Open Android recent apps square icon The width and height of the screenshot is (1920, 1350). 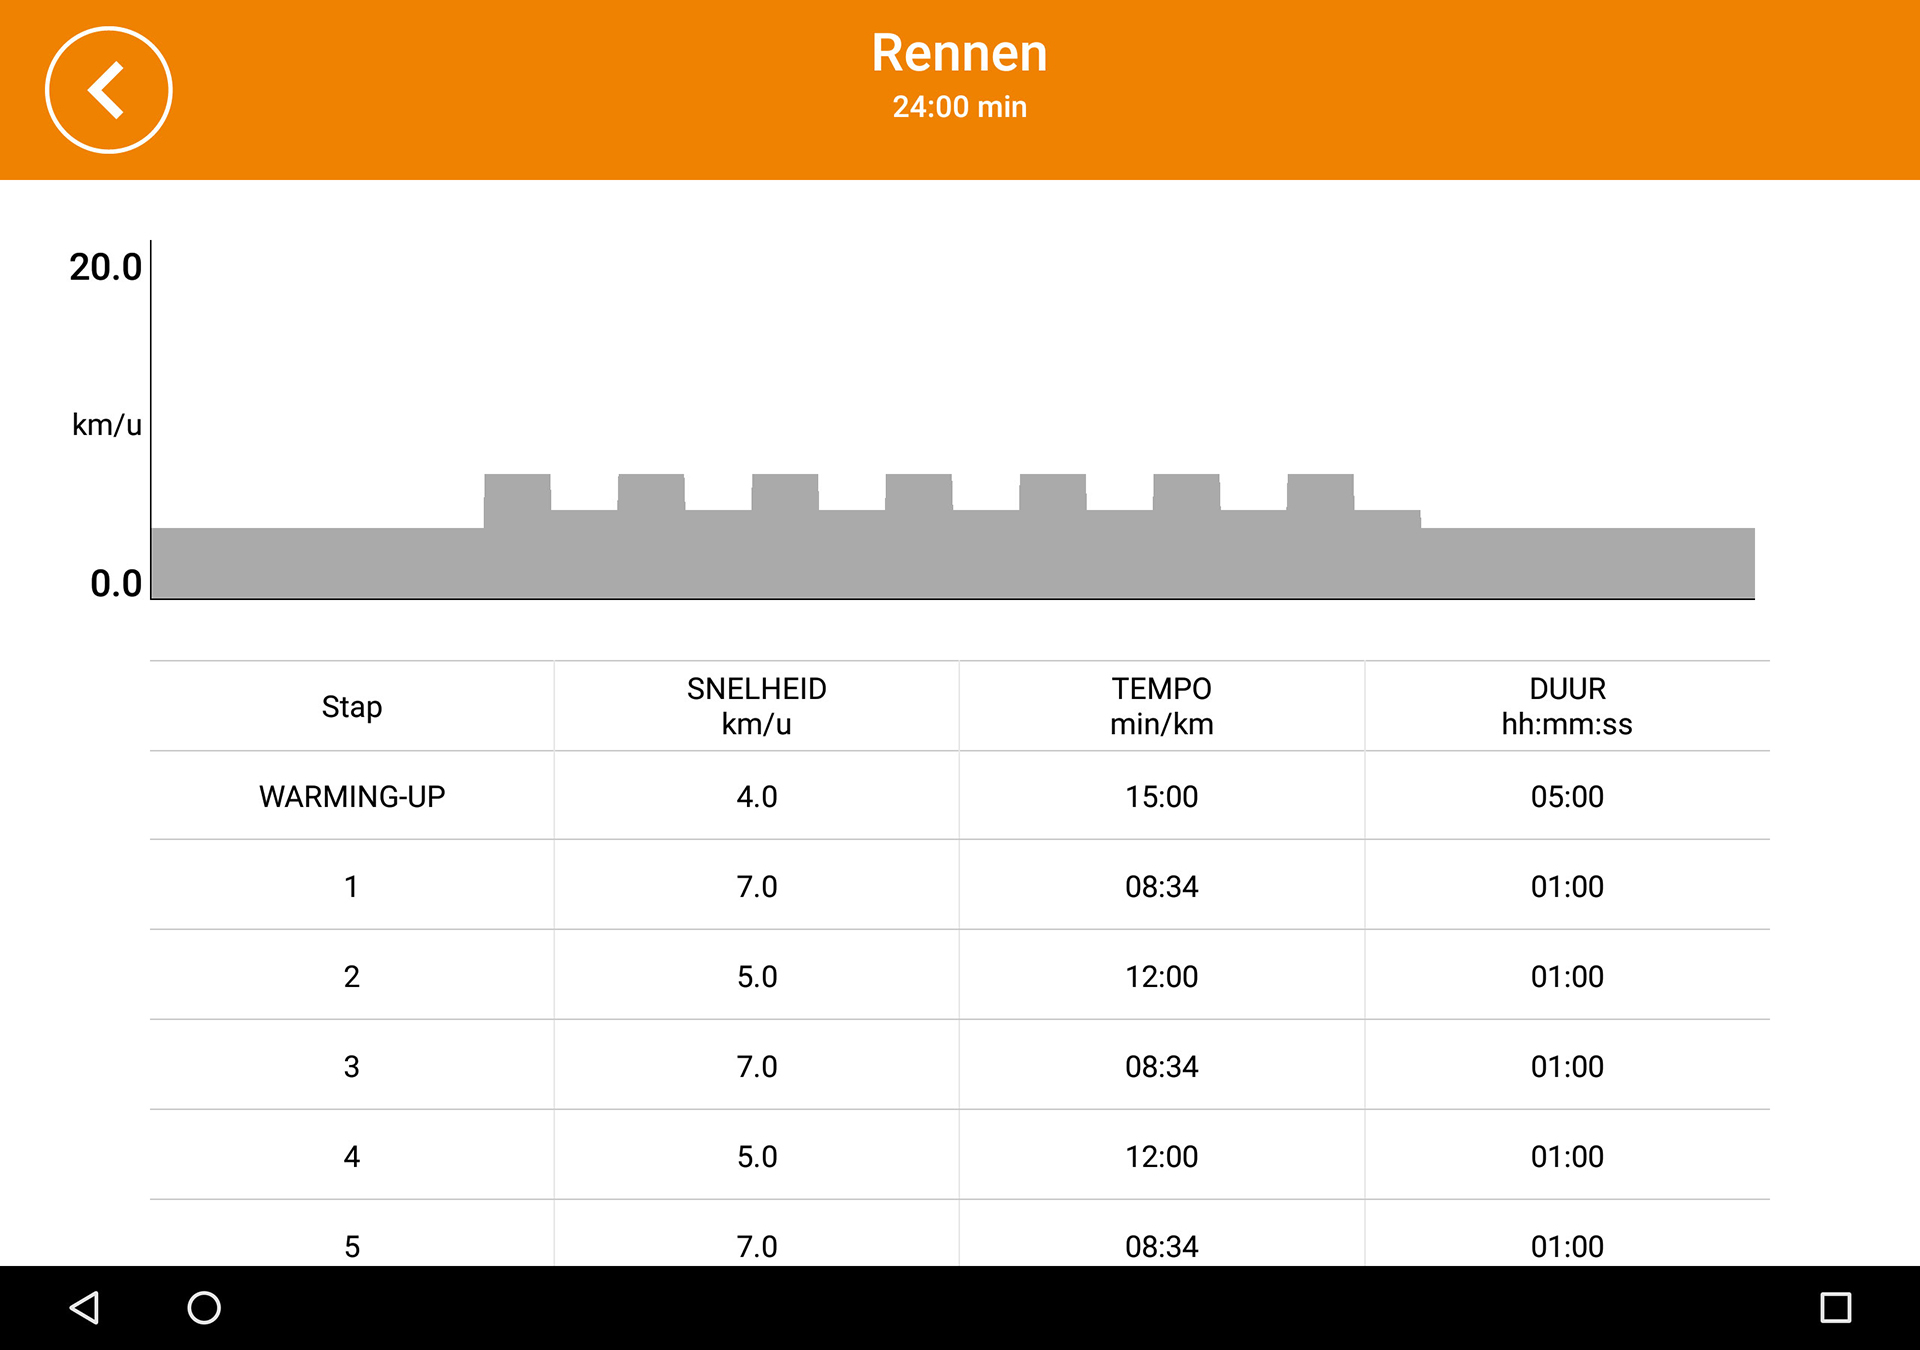coord(1835,1307)
